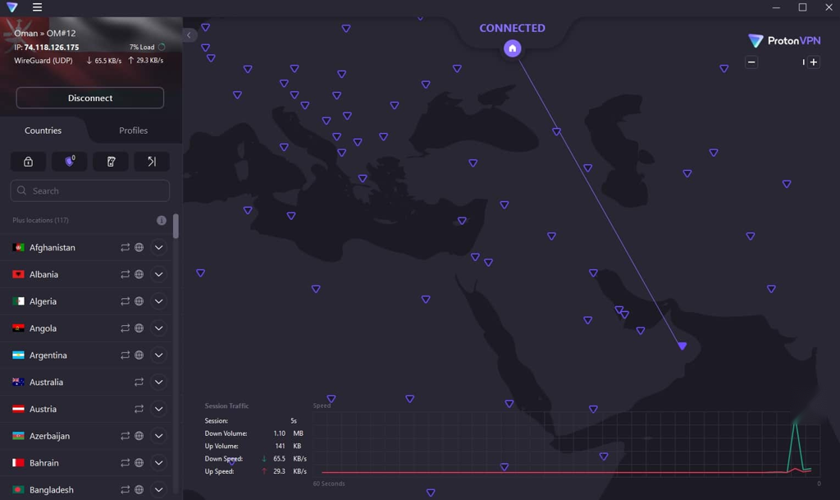840x500 pixels.
Task: Zoom out the map with minus
Action: coord(752,62)
